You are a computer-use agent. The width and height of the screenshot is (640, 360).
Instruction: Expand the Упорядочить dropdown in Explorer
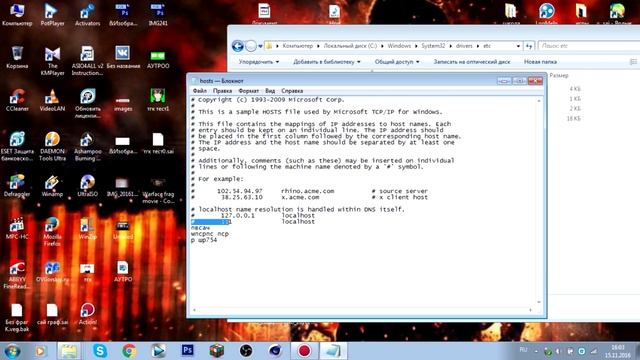pyautogui.click(x=259, y=62)
